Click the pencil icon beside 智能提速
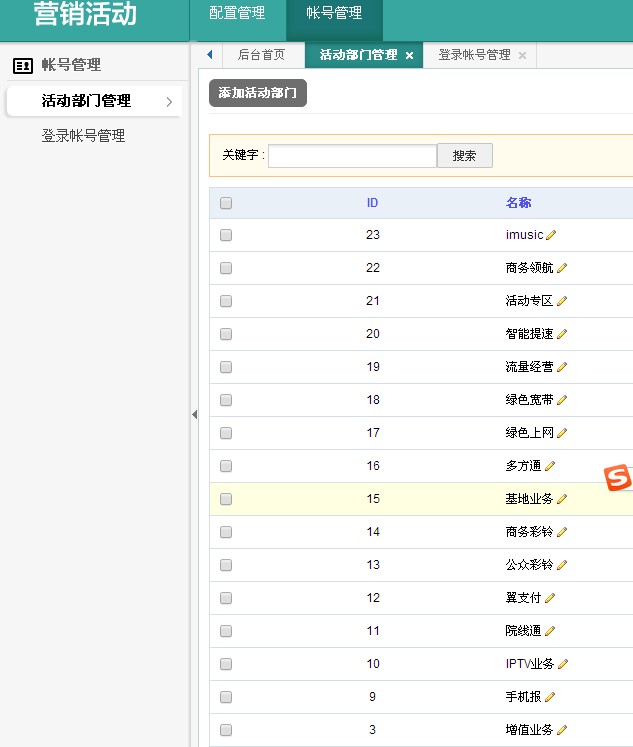633x747 pixels. [x=562, y=334]
